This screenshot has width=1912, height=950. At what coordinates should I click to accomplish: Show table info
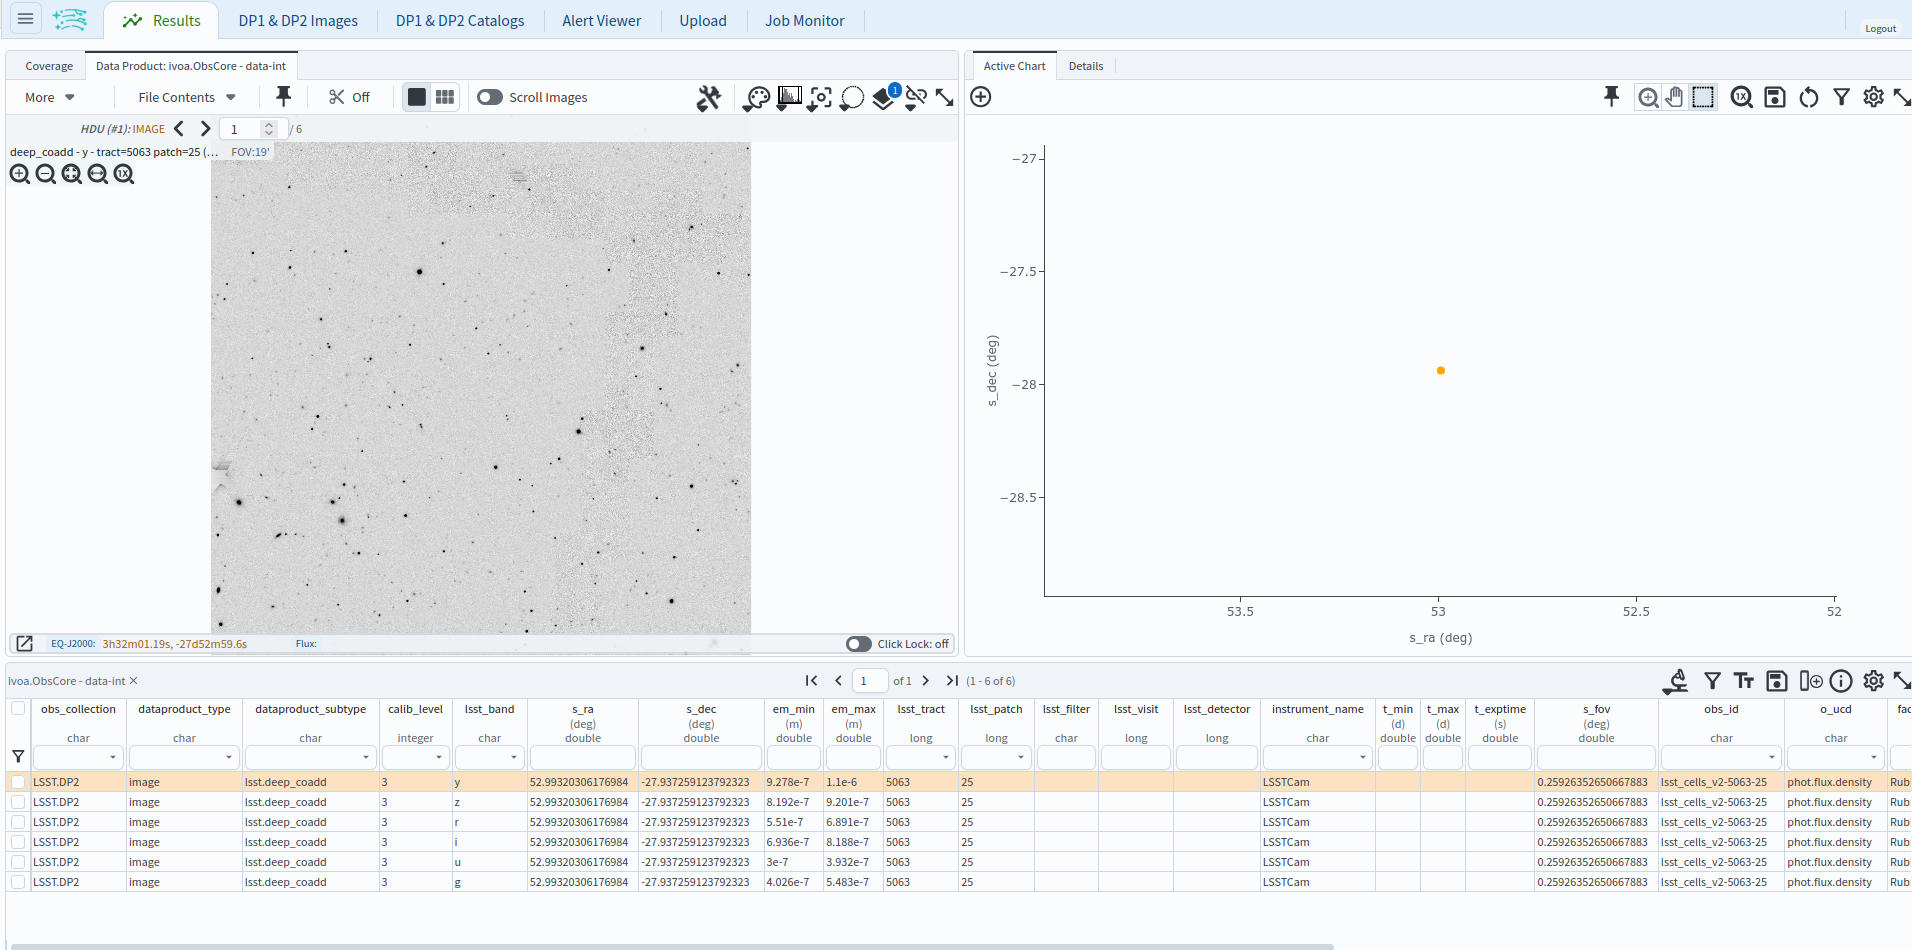1841,681
